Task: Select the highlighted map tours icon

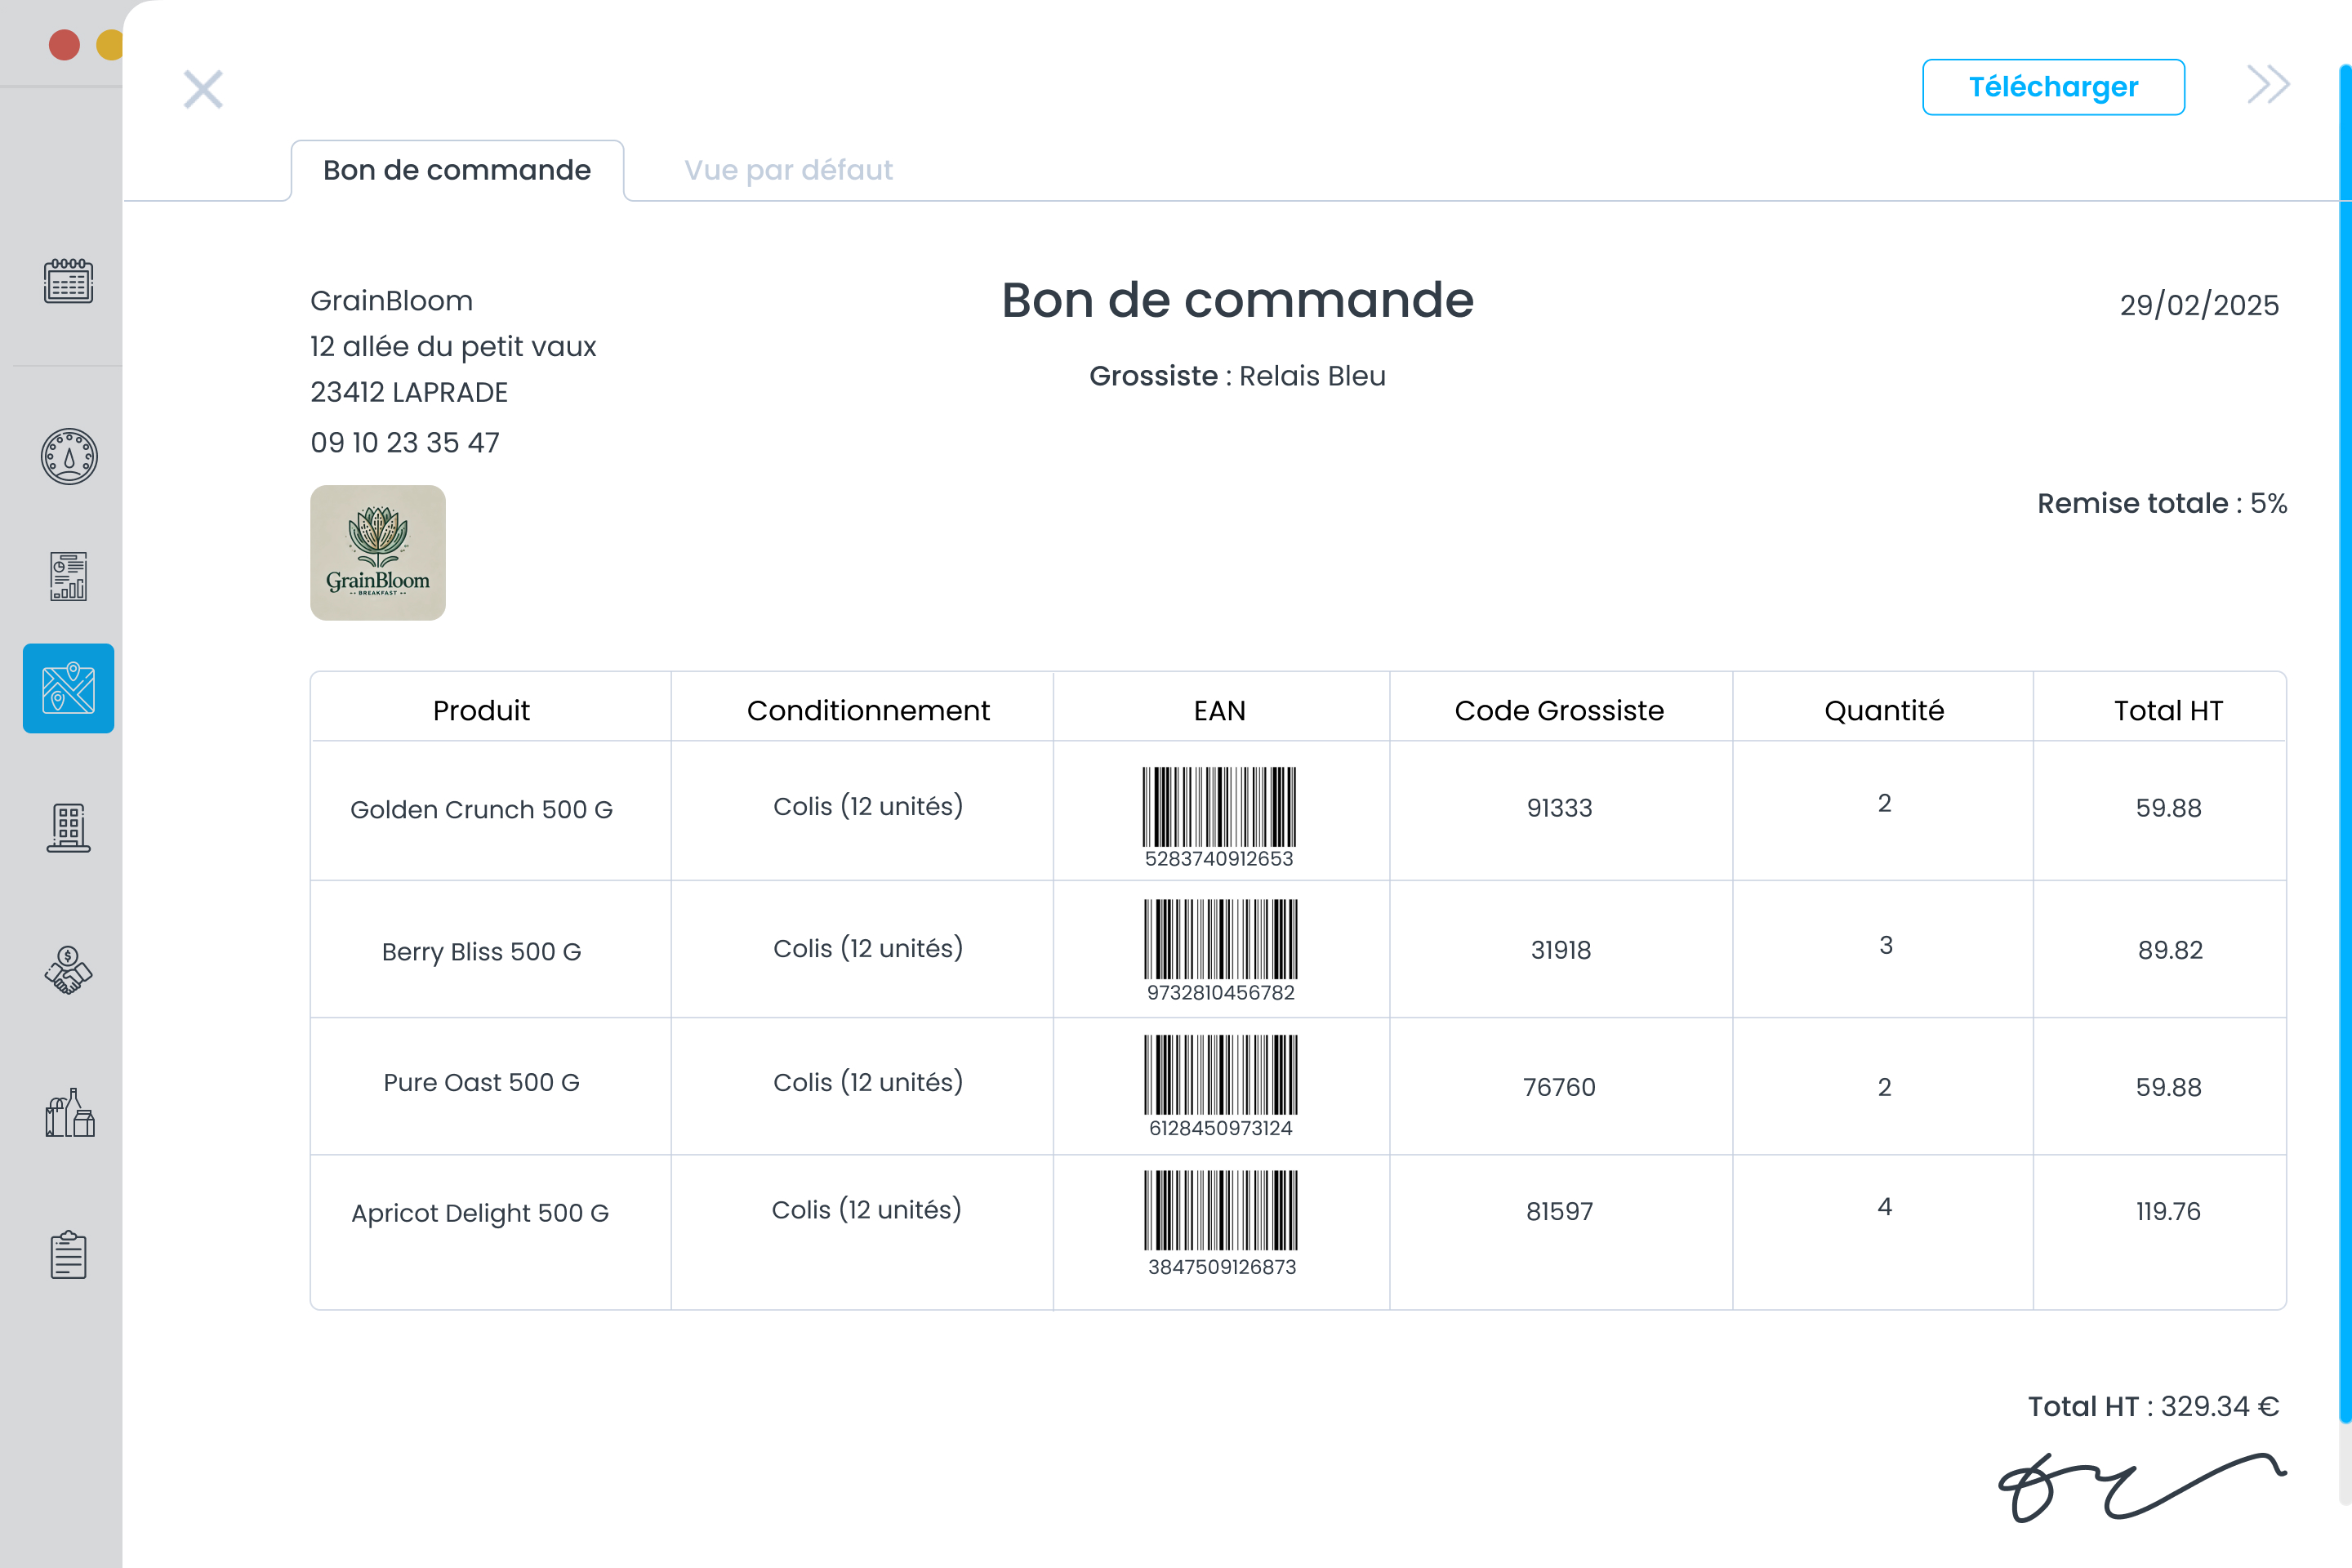Action: pos(67,688)
